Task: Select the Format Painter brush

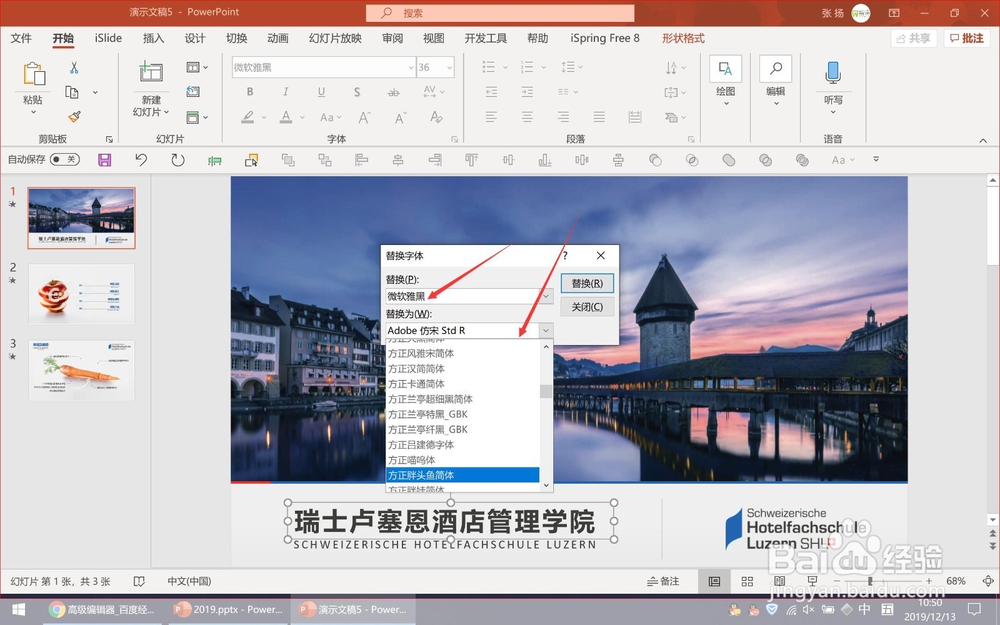Action: click(x=74, y=117)
